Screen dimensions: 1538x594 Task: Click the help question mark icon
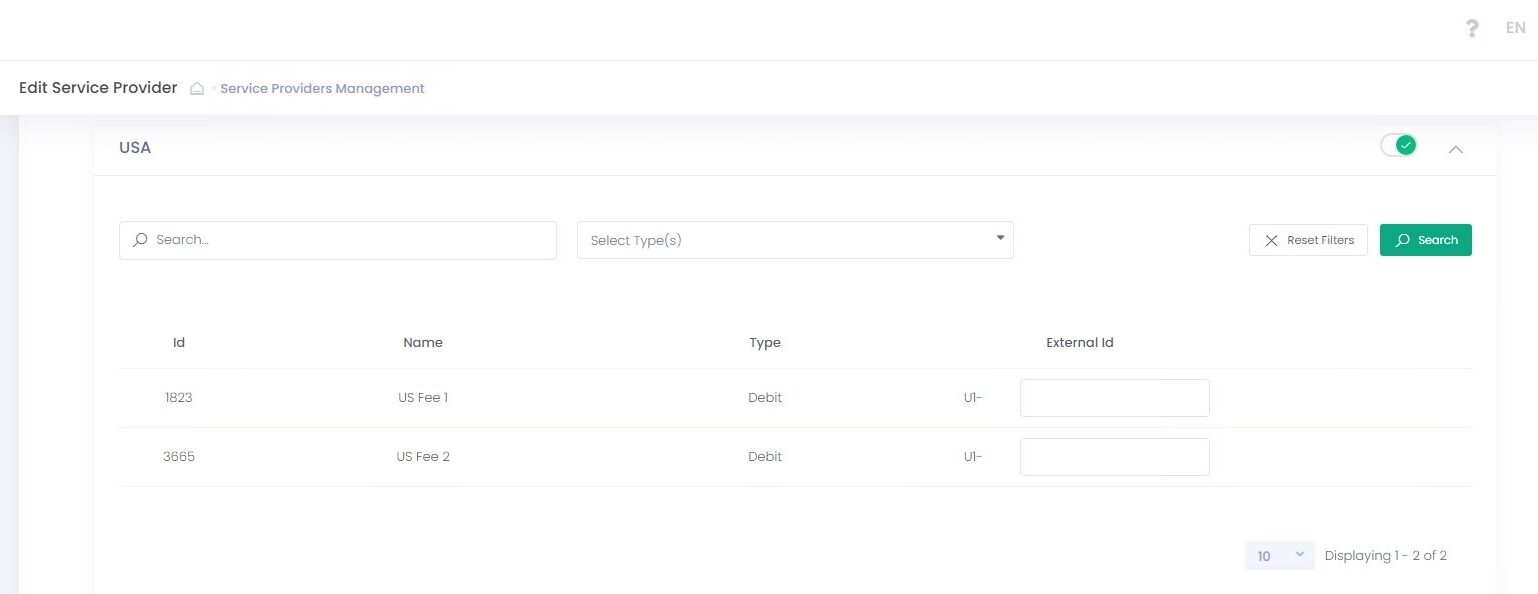(x=1471, y=29)
